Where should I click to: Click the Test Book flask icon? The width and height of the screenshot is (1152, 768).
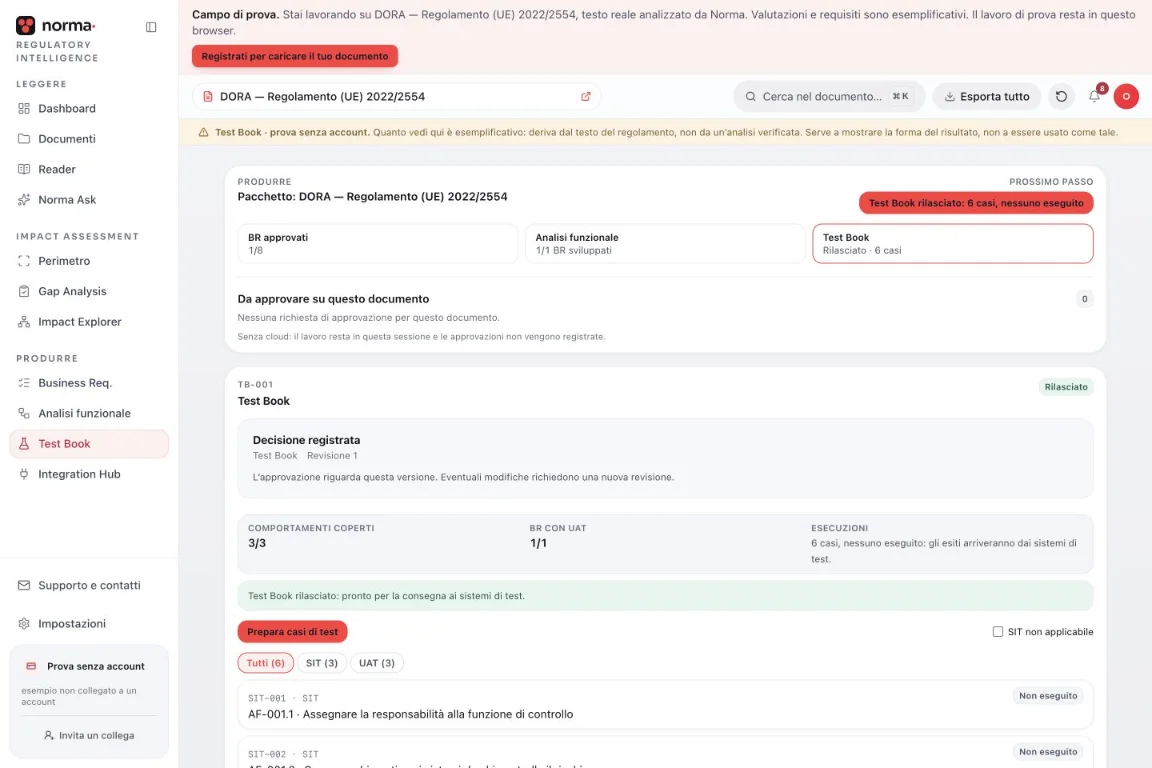pyautogui.click(x=24, y=444)
